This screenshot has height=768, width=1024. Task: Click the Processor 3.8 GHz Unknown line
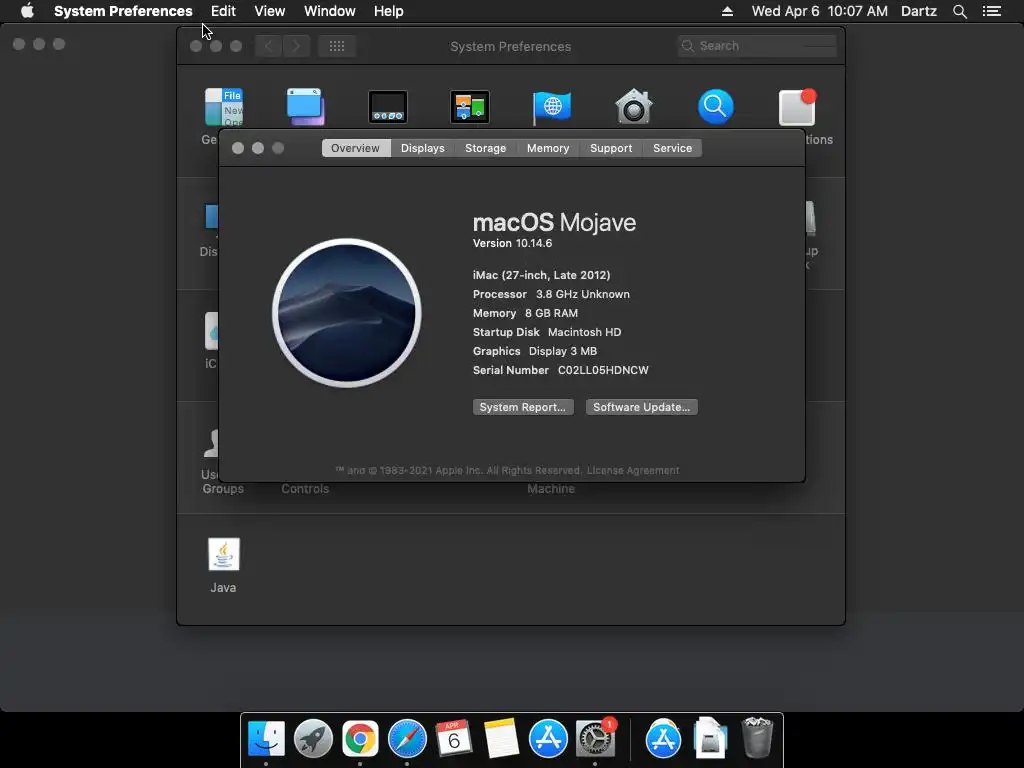pyautogui.click(x=551, y=294)
